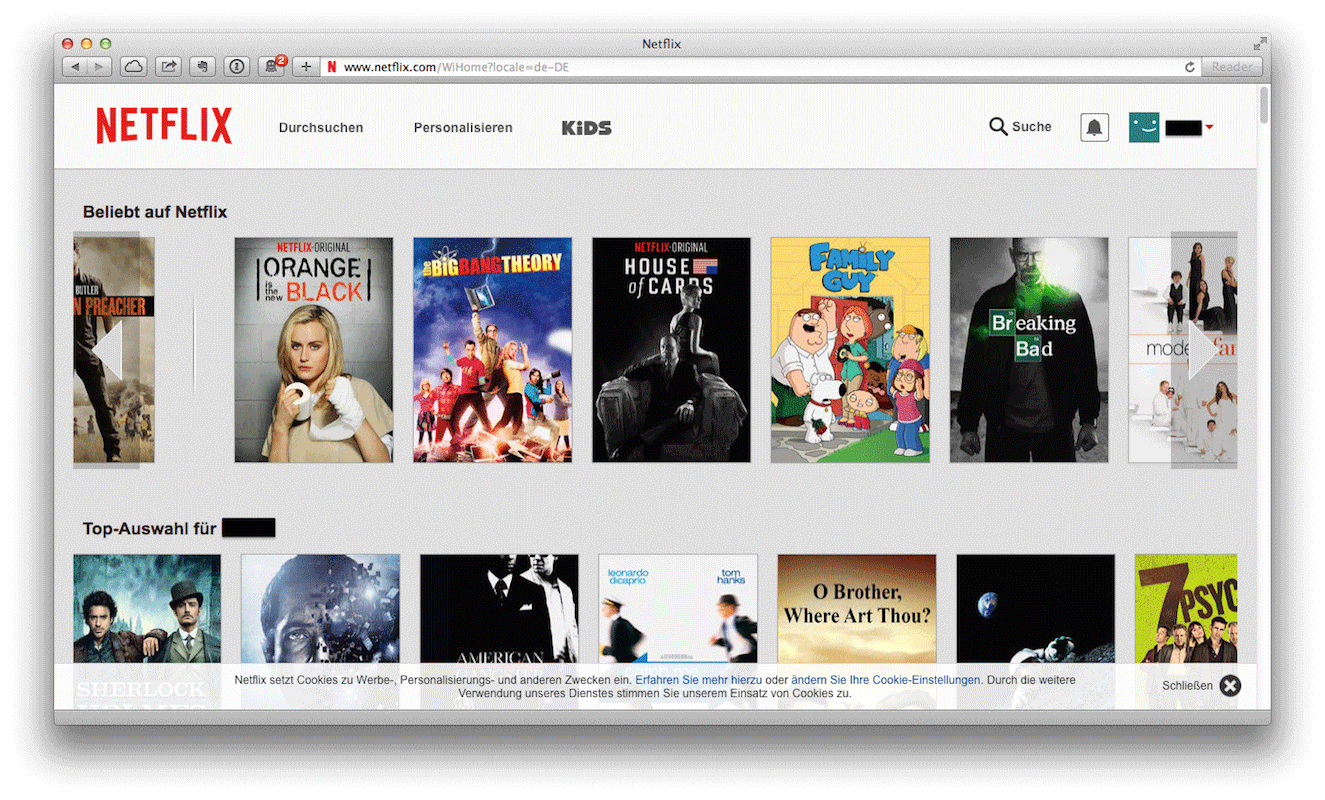Click the teal profile avatar
The height and width of the screenshot is (800, 1325).
pos(1144,127)
